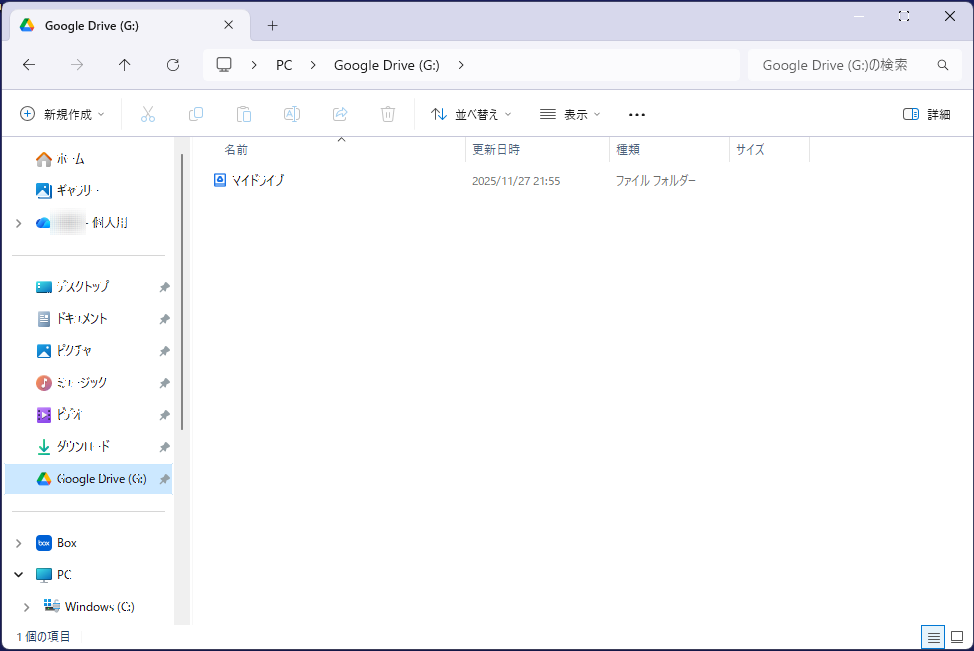Viewport: 974px width, 651px height.
Task: Expand the Box tree node
Action: pyautogui.click(x=18, y=543)
